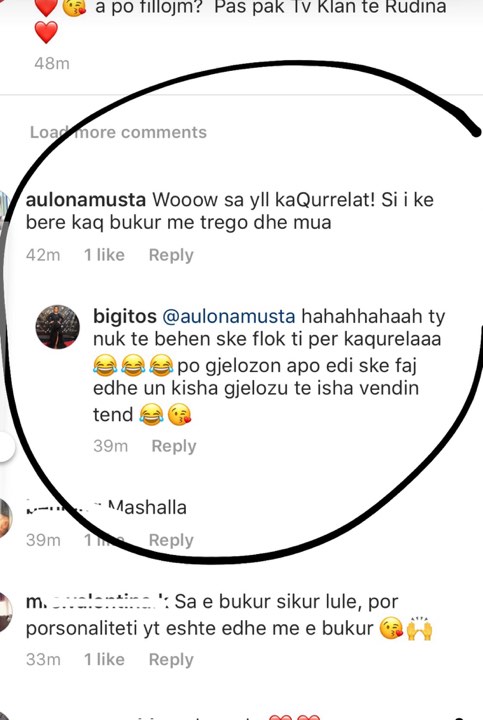The image size is (483, 720).
Task: Tap the three laughing emojis in bigitos reply
Action: (133, 366)
